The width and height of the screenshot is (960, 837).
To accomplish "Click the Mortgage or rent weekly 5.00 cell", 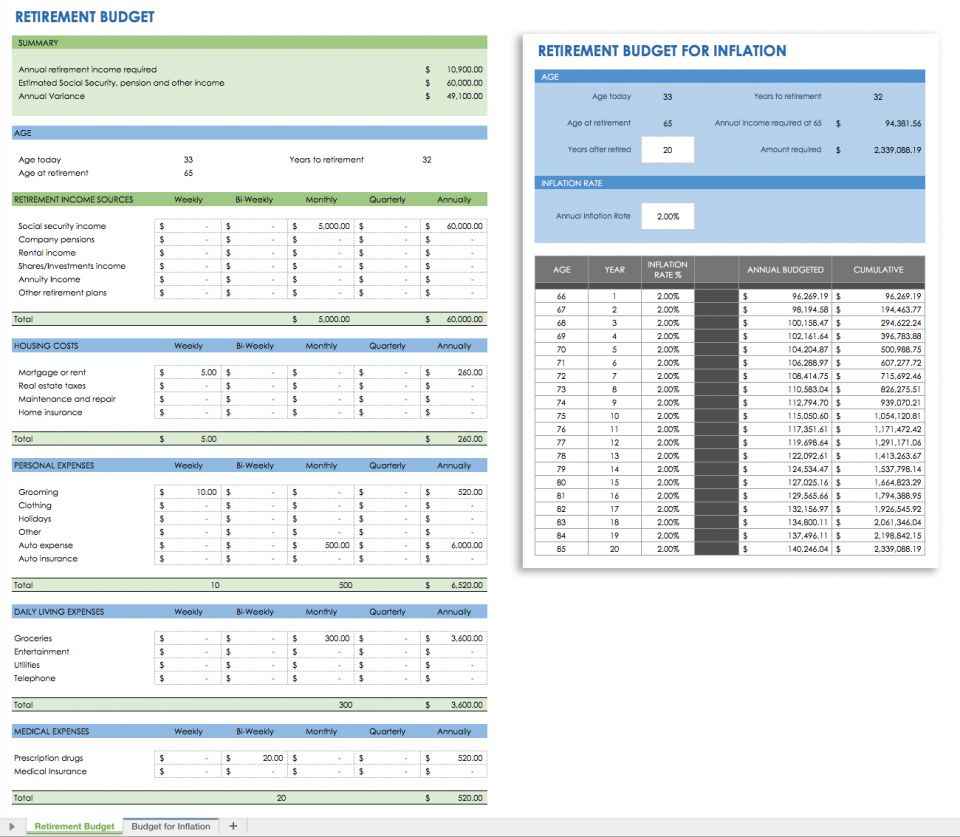I will pyautogui.click(x=198, y=371).
